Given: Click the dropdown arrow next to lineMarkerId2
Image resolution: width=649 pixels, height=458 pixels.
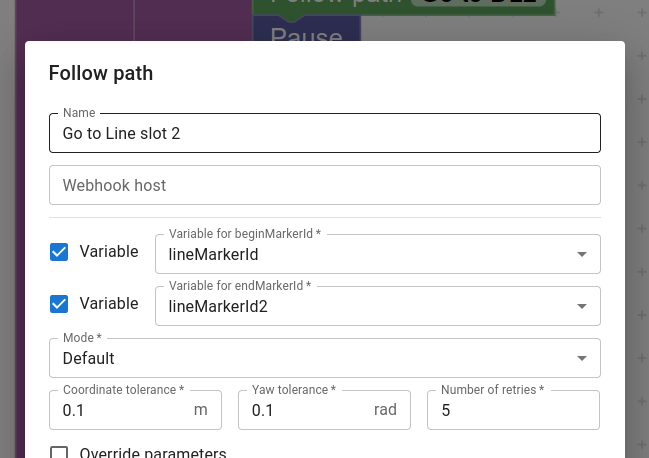Looking at the screenshot, I should click(582, 306).
